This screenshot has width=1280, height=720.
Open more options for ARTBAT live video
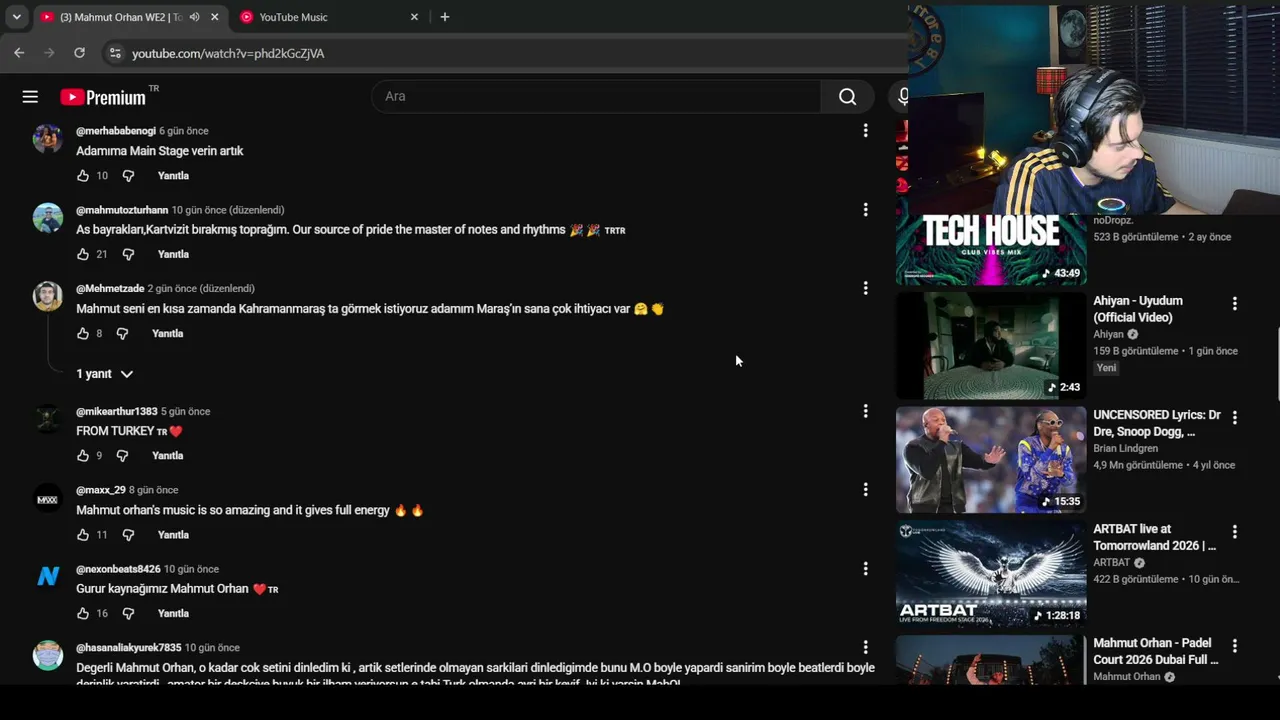tap(1234, 532)
